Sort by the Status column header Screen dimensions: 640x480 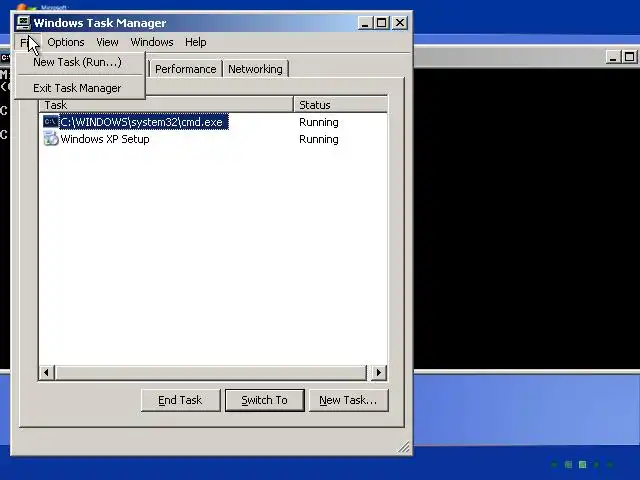340,105
